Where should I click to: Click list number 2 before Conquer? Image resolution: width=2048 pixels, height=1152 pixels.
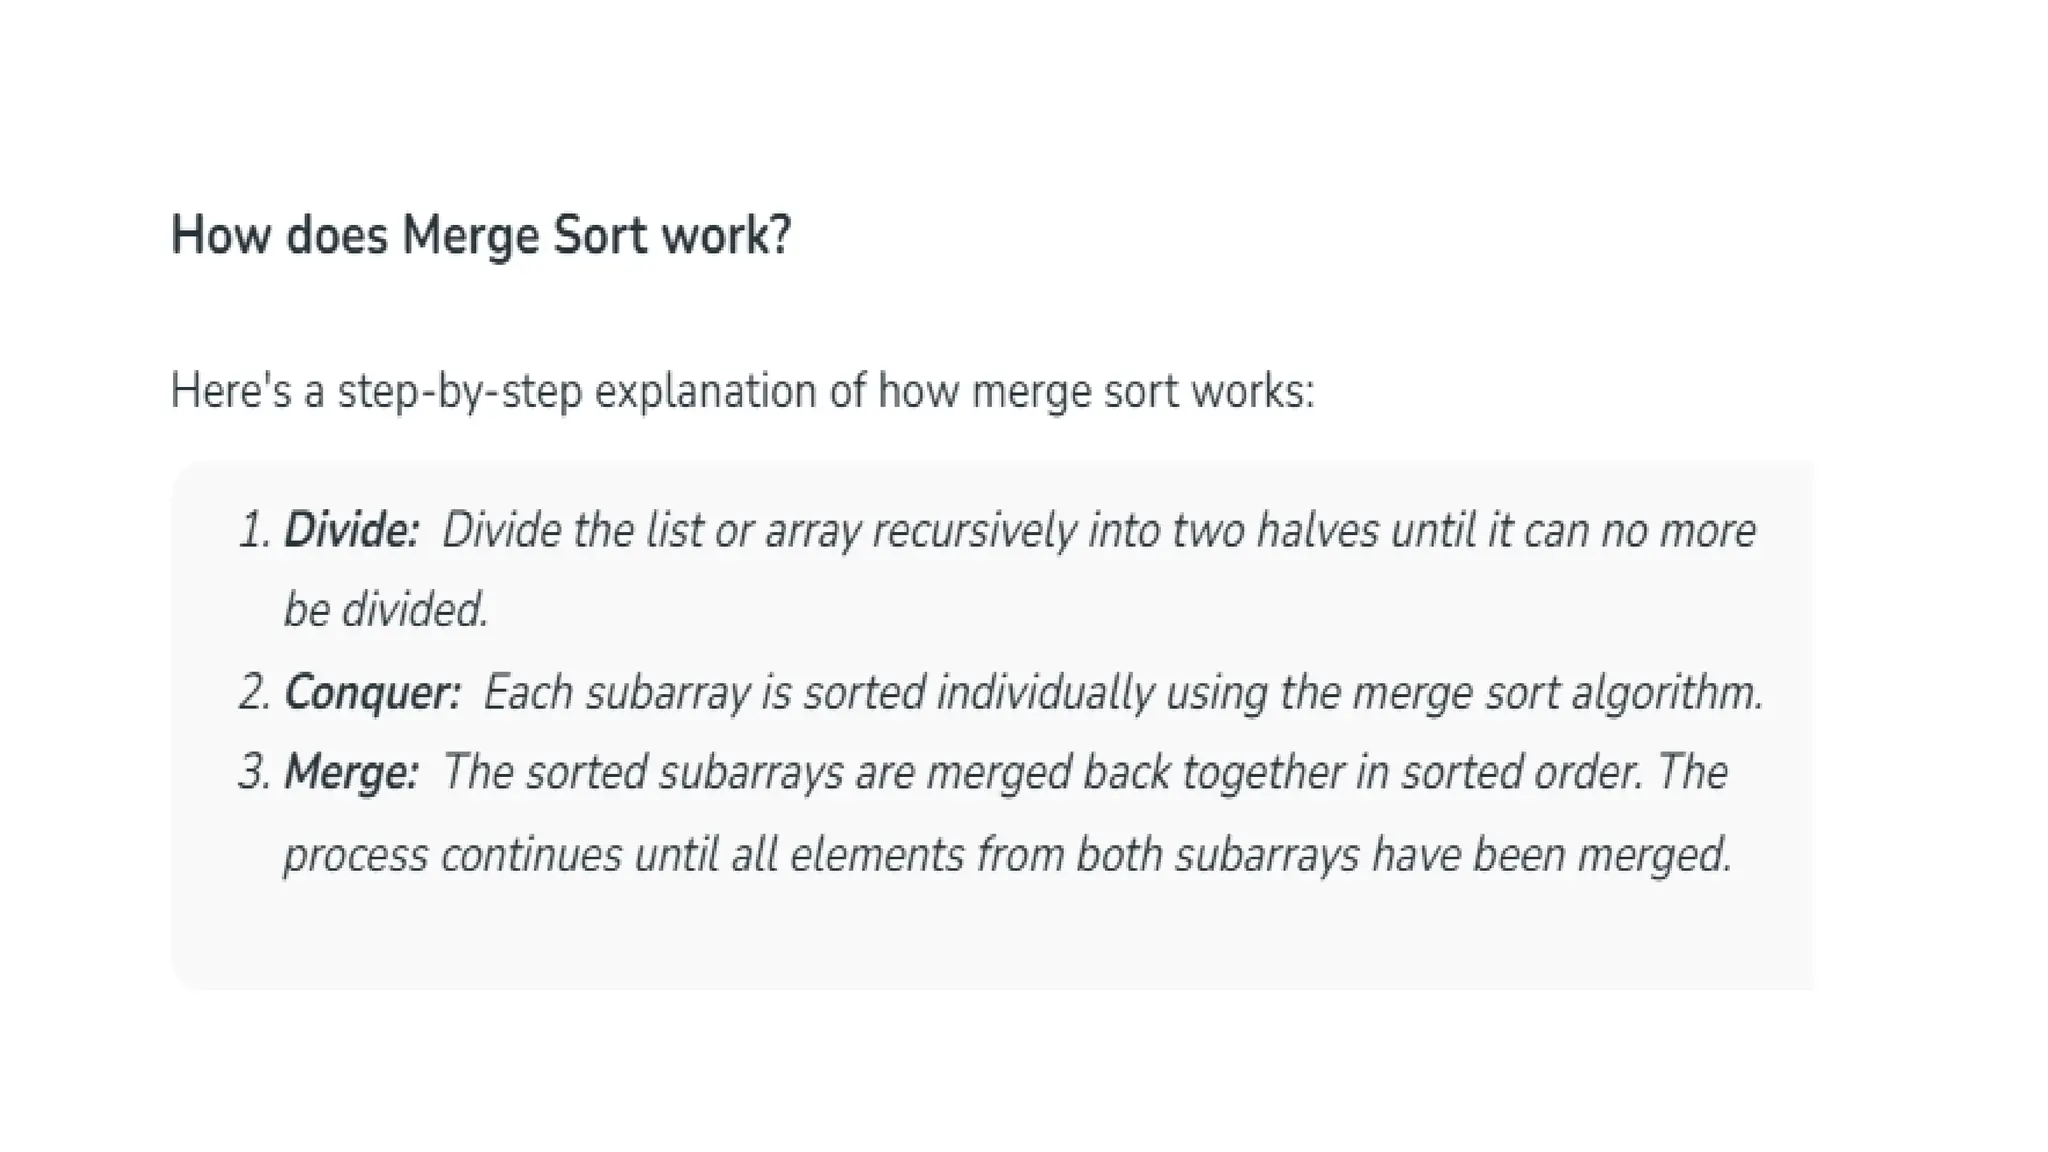tap(255, 693)
